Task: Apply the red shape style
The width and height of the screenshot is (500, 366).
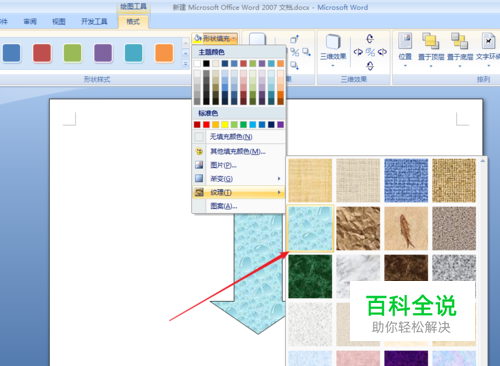Action: [x=42, y=53]
